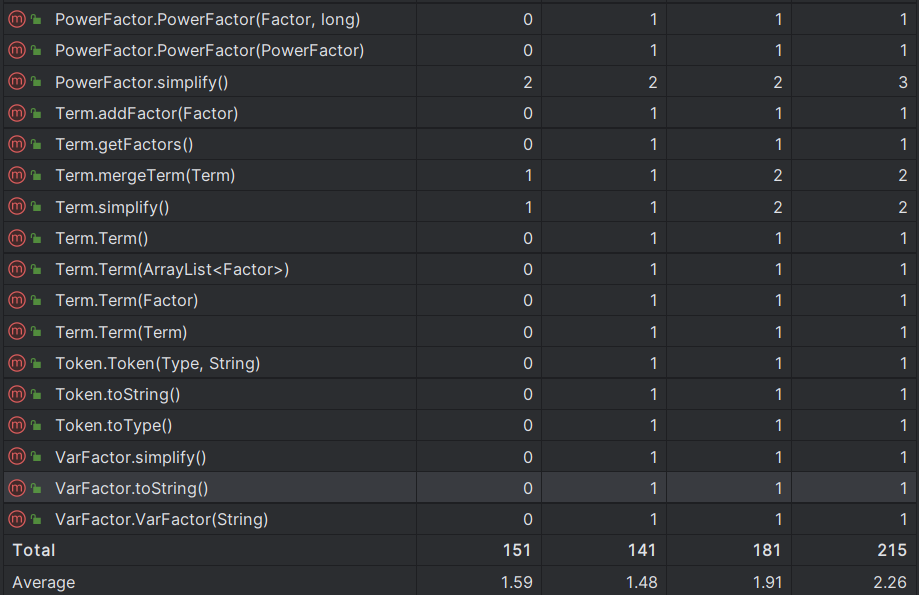Select the PowerFactor.PowerFactor(Factor, long) row
919x595 pixels.
point(460,19)
